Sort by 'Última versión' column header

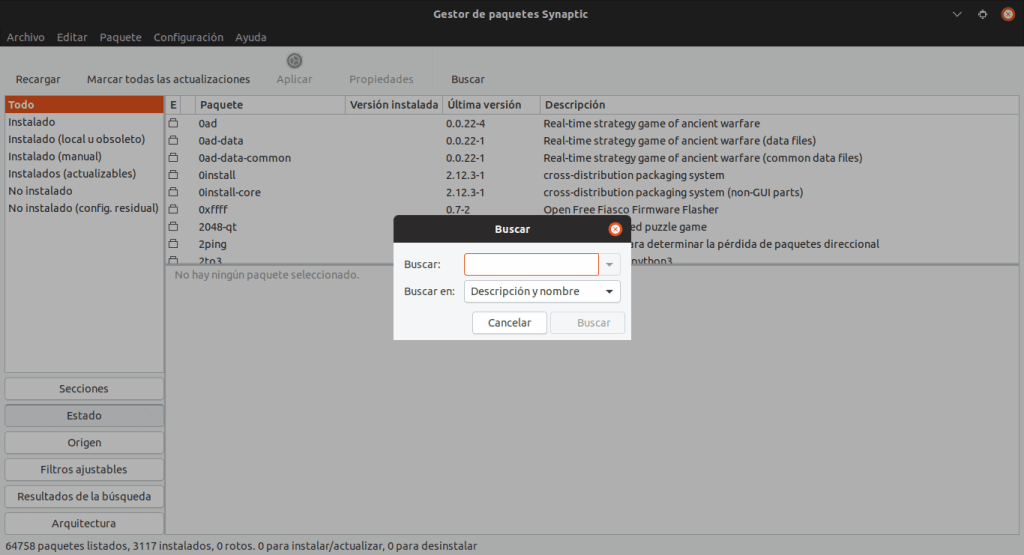point(491,104)
